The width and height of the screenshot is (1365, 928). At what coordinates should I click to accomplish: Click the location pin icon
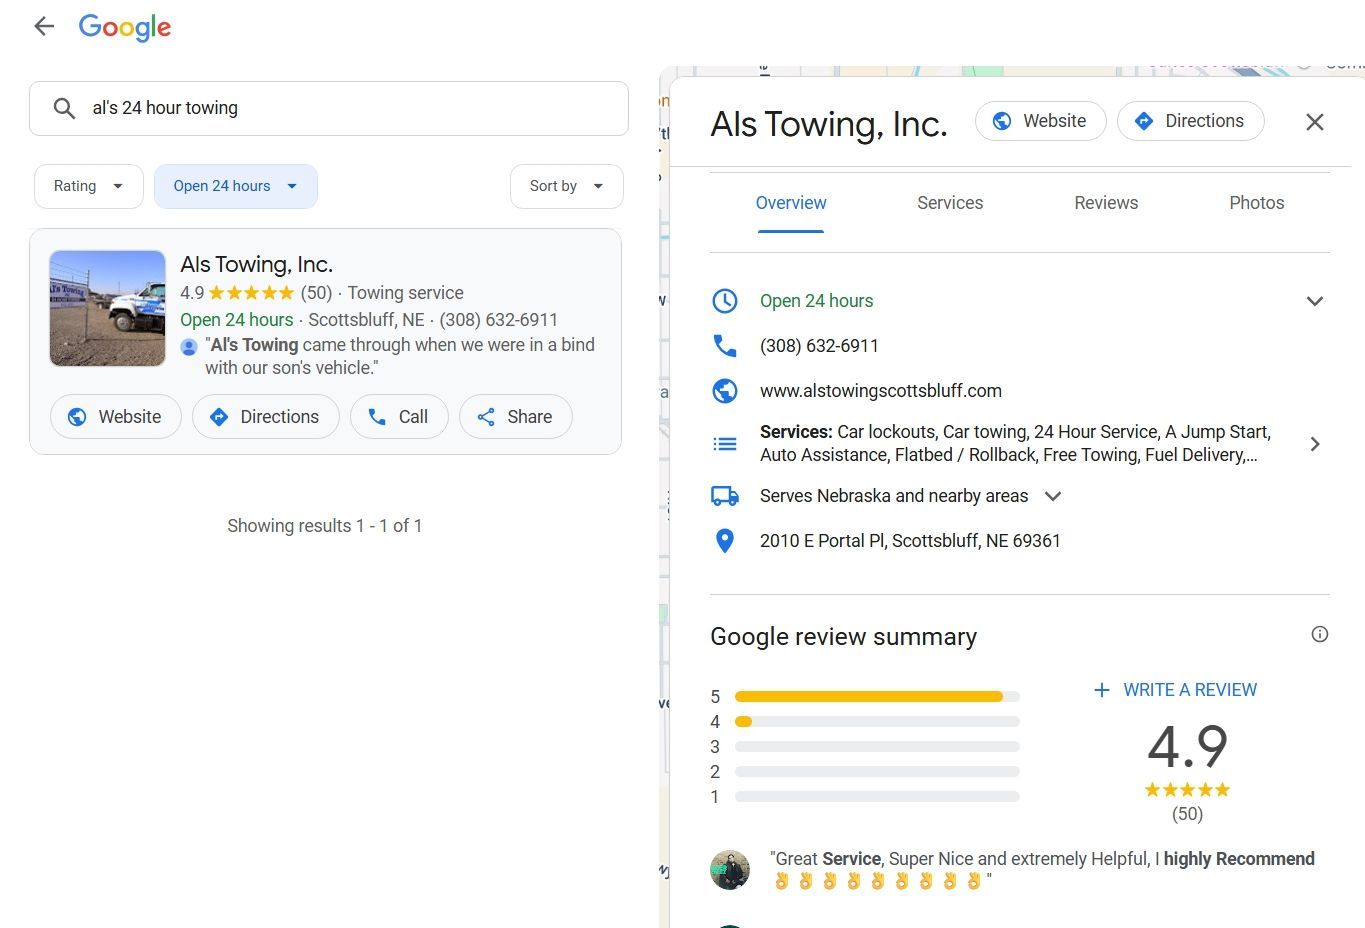(725, 541)
